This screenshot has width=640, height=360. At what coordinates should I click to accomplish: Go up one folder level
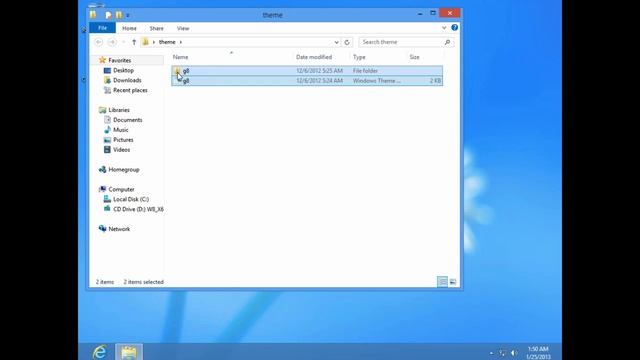134,42
